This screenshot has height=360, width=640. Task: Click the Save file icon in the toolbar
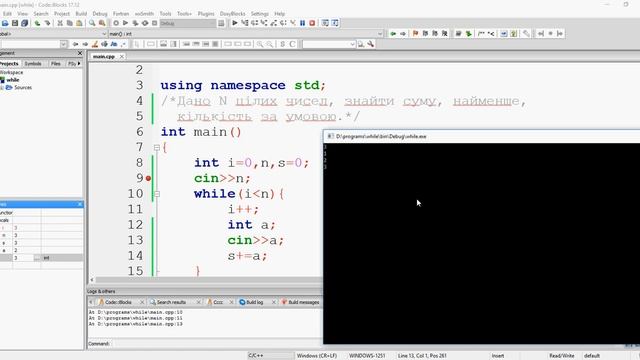(x=15, y=23)
